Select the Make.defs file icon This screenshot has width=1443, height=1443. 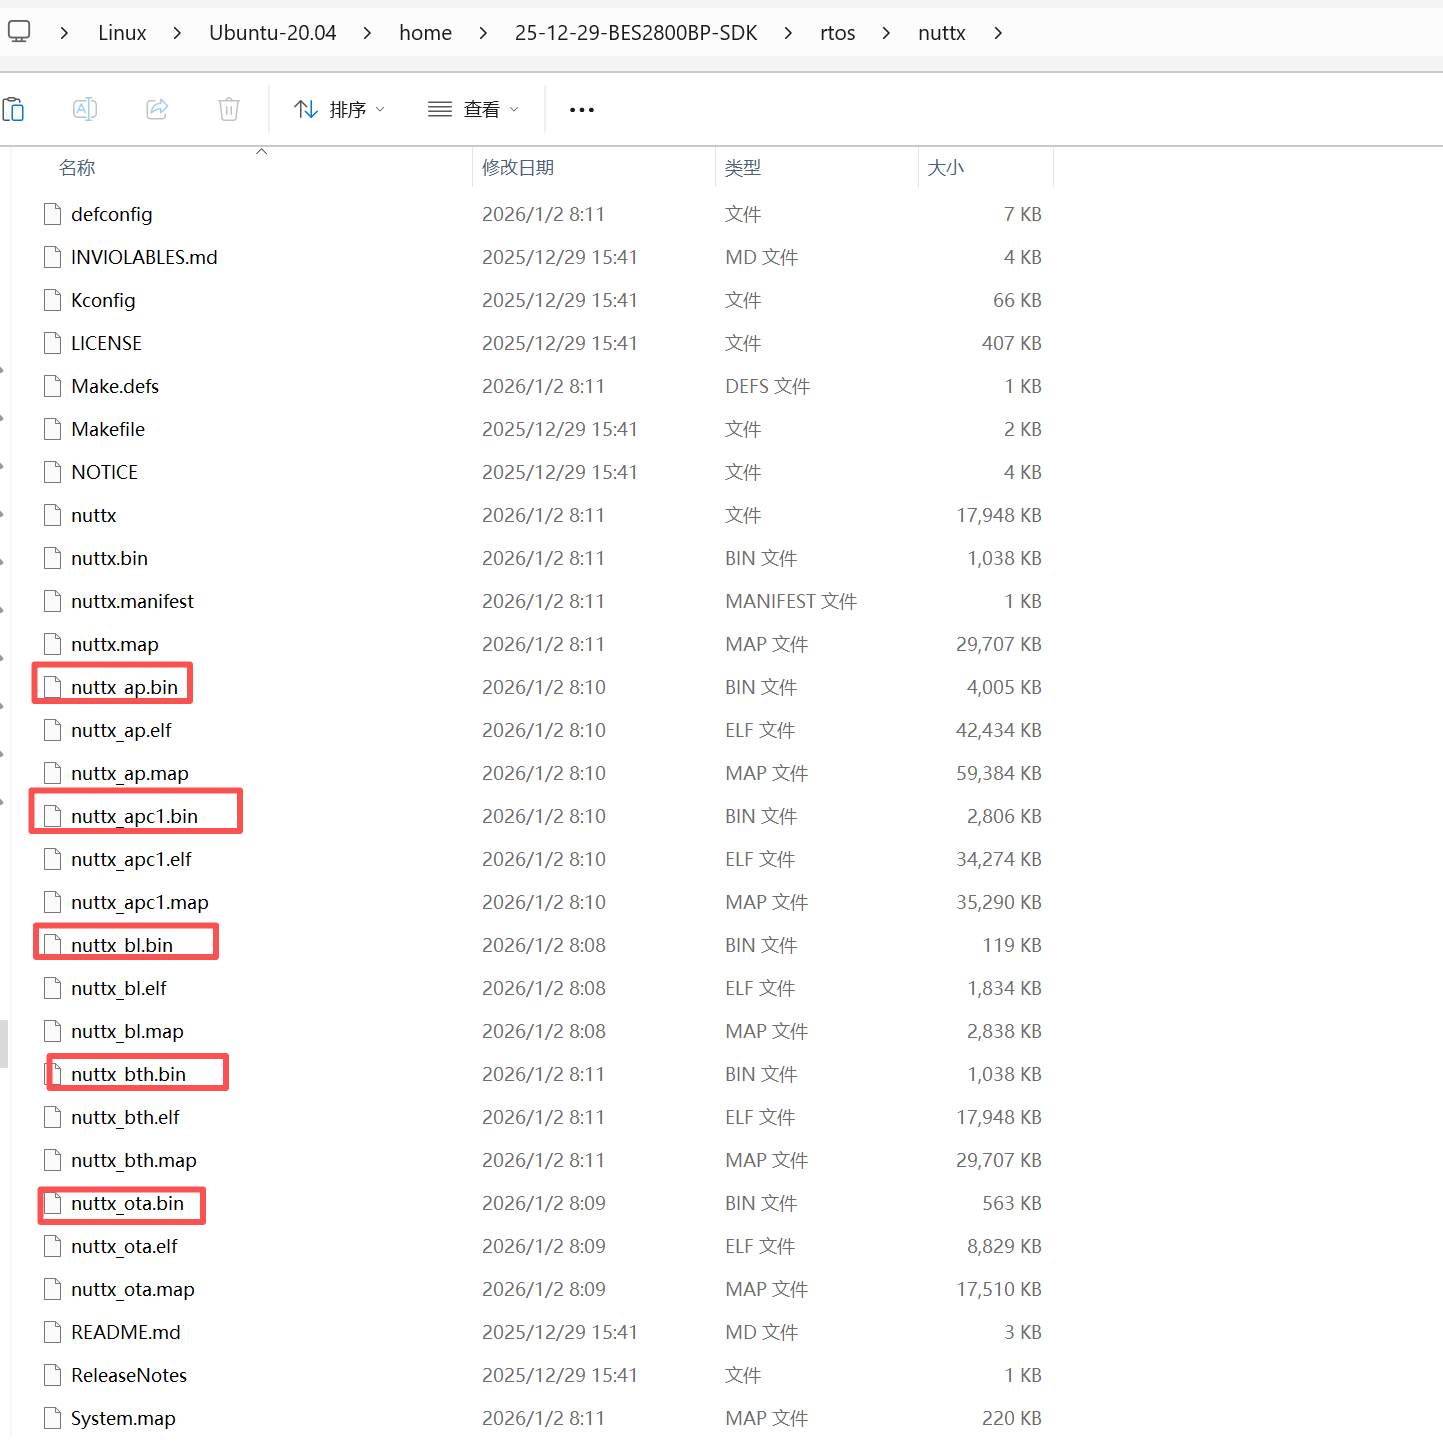coord(53,386)
